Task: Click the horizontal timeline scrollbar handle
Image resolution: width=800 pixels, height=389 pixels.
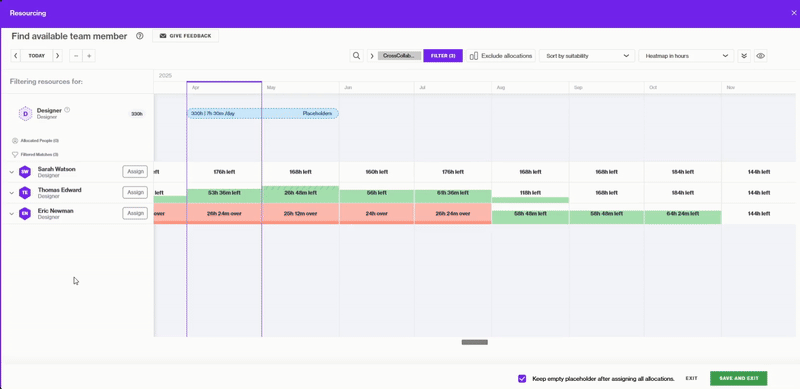Action: coord(474,342)
